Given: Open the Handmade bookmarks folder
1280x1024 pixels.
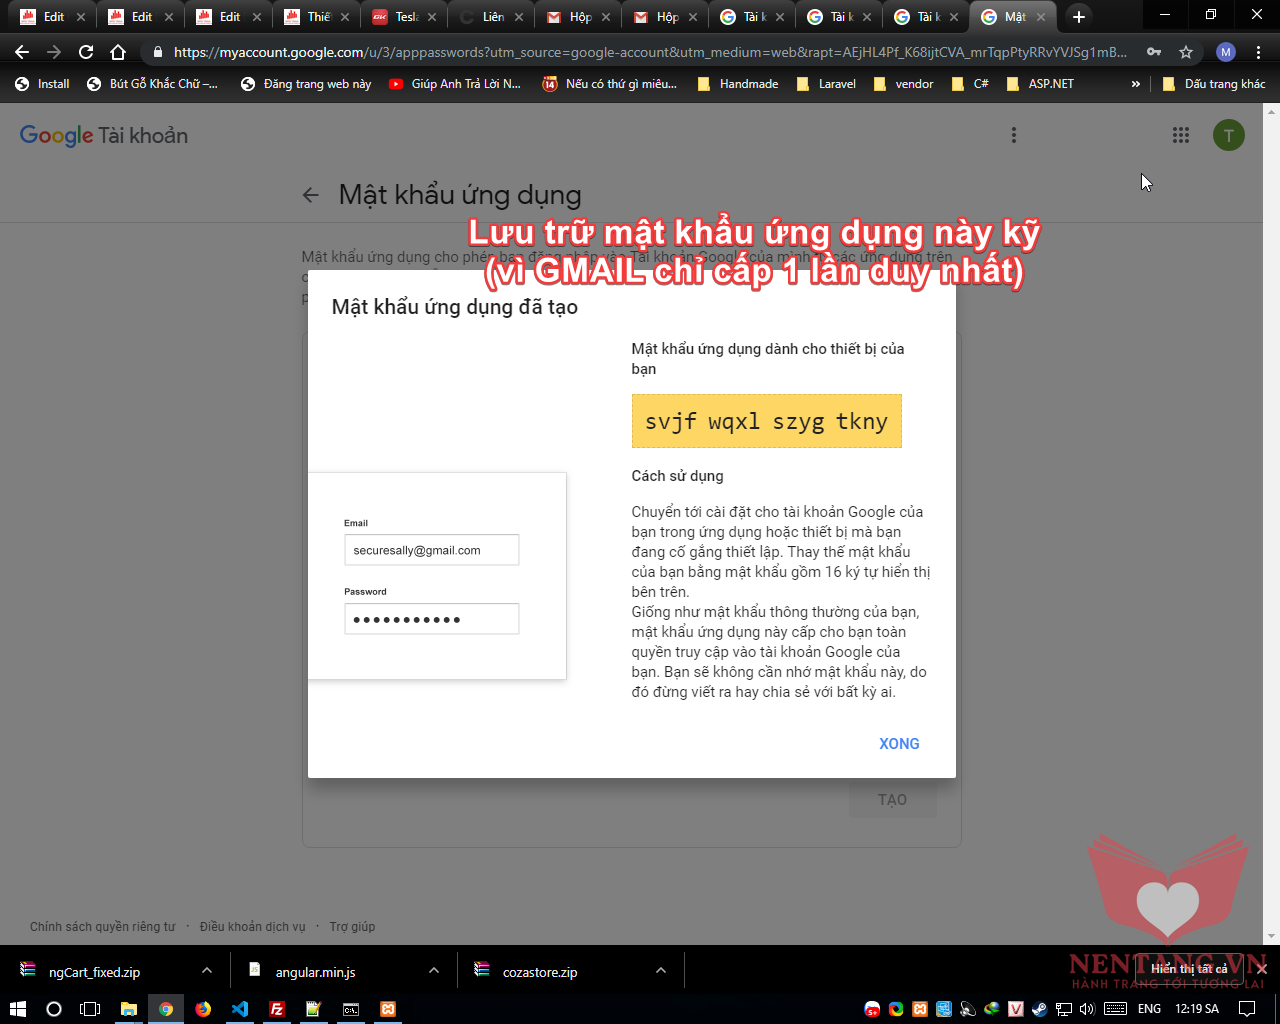Looking at the screenshot, I should (738, 84).
